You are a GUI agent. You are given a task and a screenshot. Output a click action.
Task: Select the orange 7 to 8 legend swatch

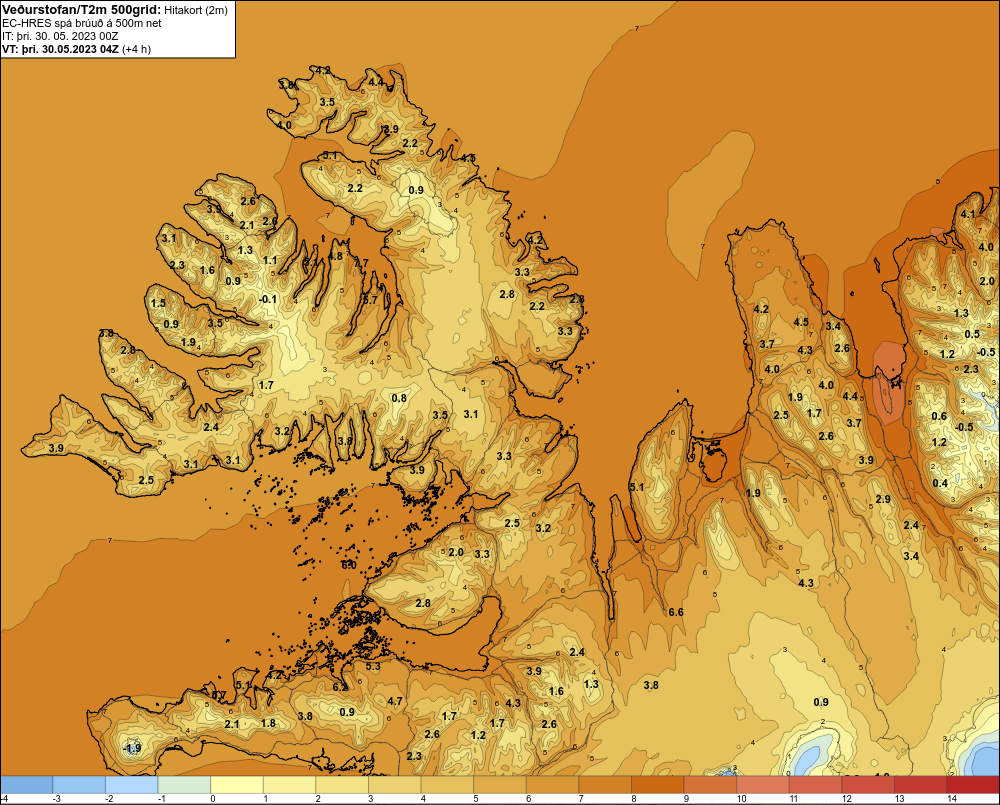[605, 785]
